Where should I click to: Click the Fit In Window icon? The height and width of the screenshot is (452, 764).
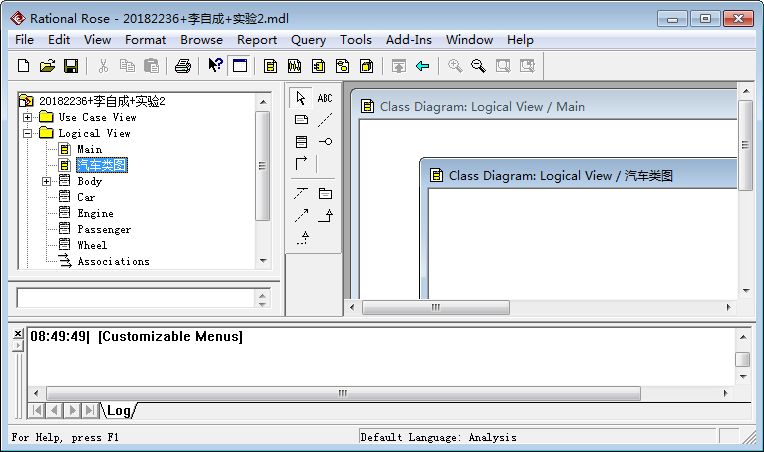click(x=503, y=66)
